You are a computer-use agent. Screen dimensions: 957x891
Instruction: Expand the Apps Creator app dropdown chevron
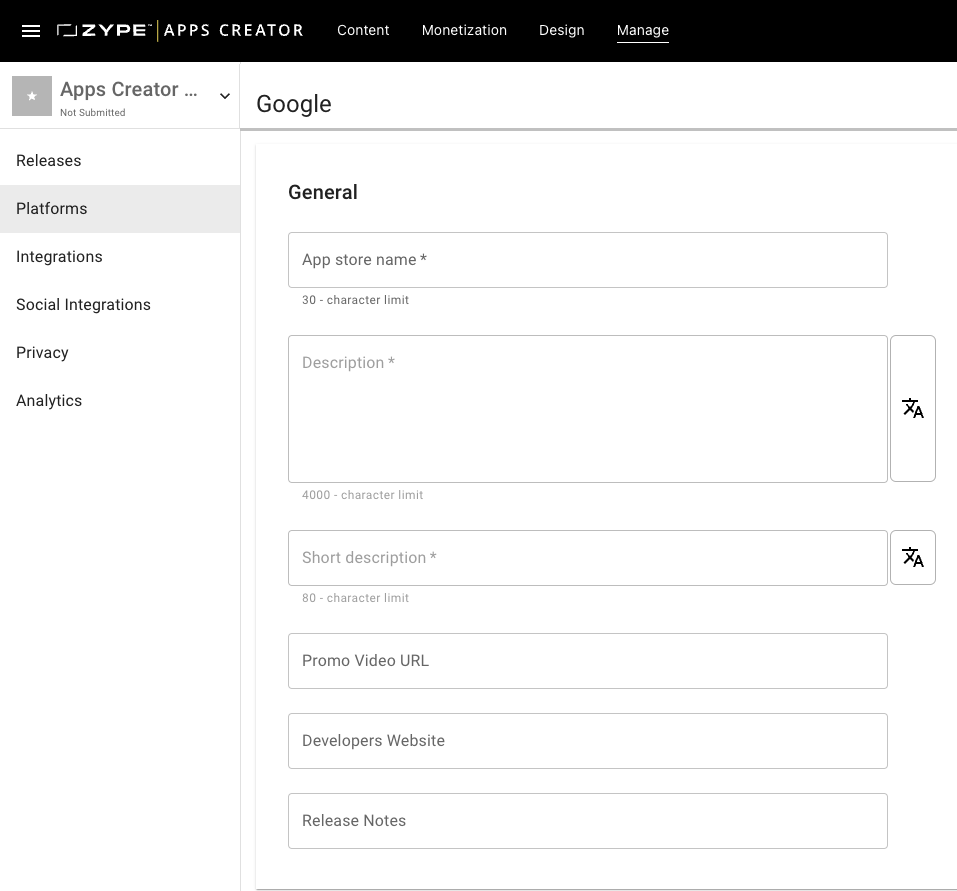(225, 96)
